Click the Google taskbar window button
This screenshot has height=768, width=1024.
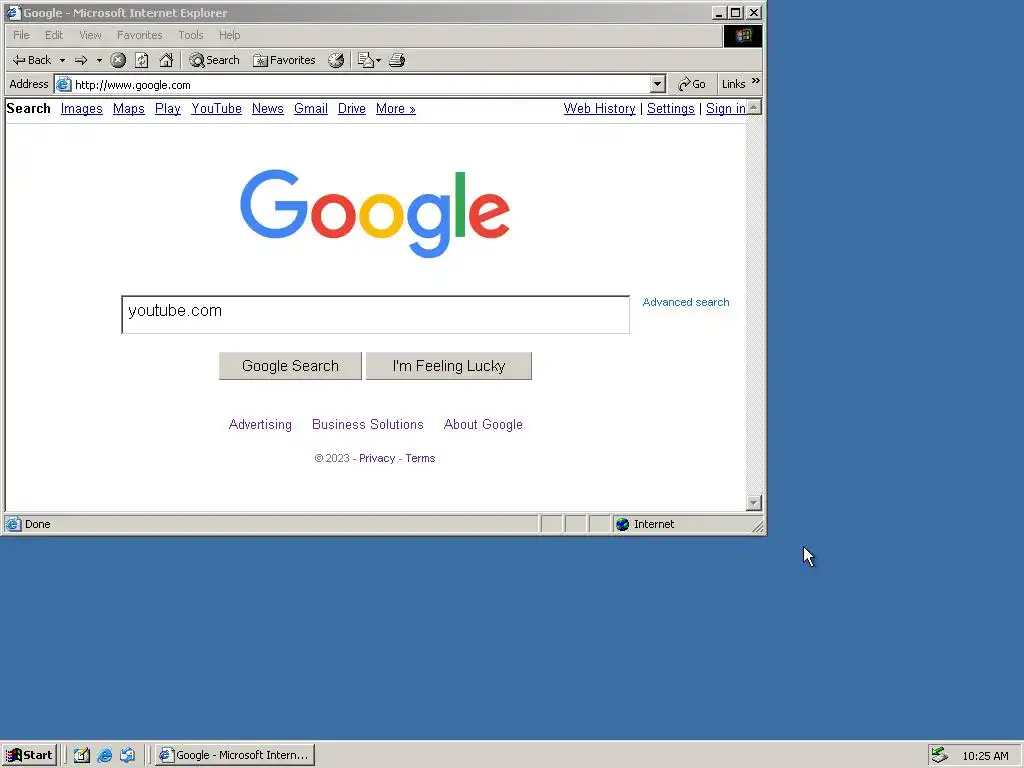(235, 755)
